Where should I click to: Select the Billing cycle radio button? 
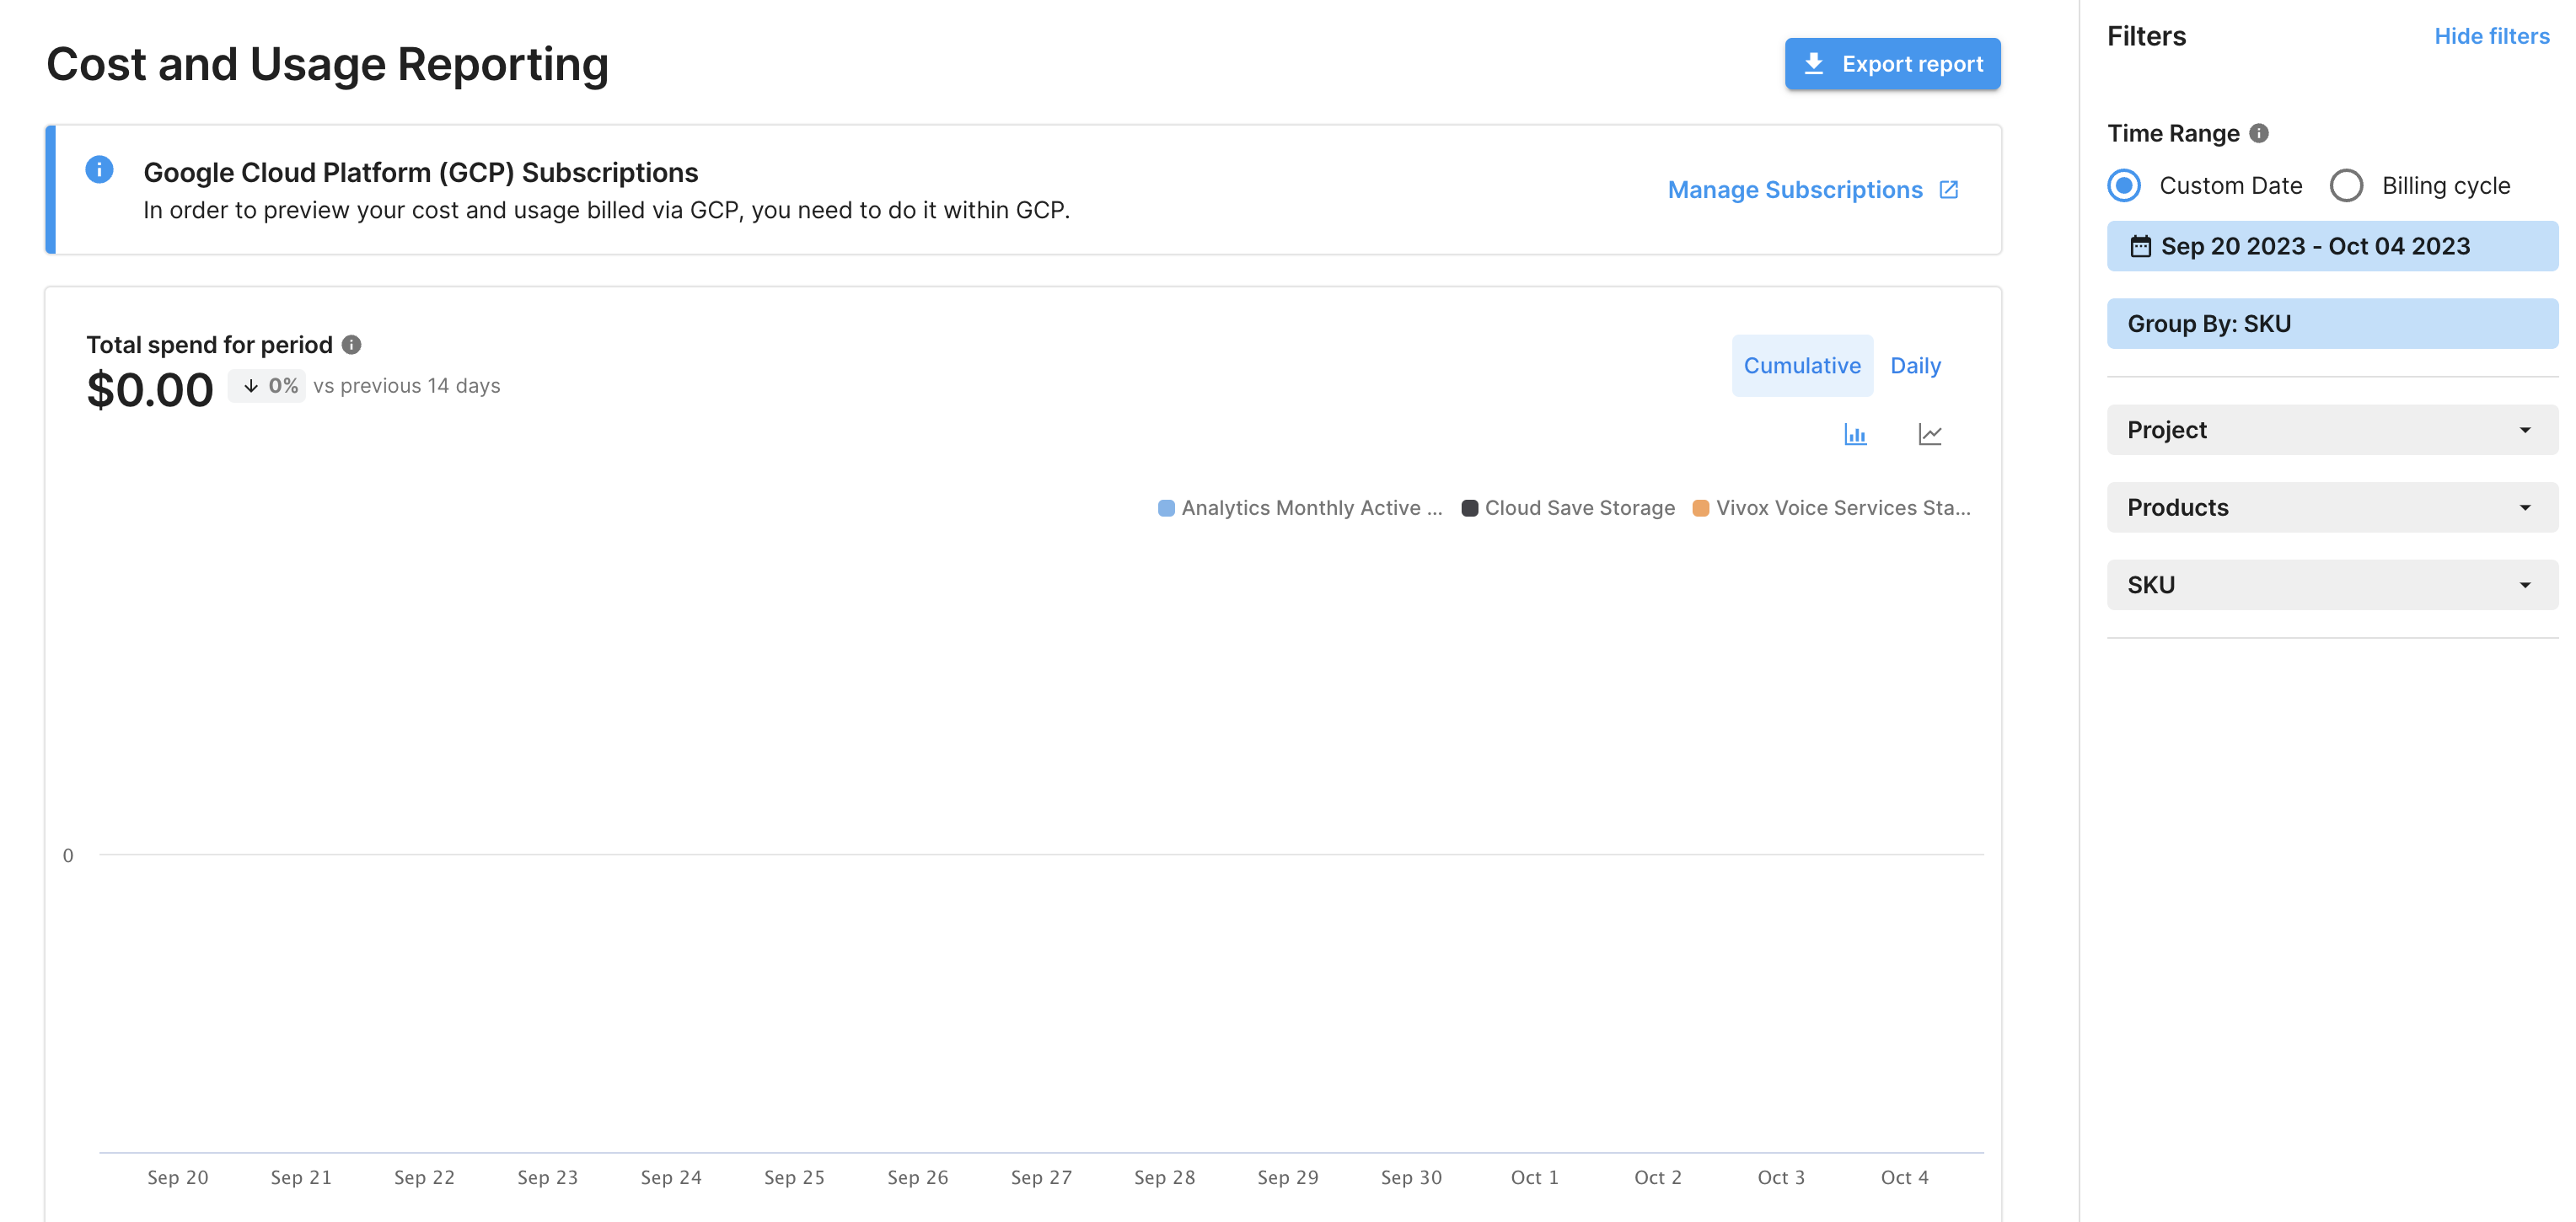click(x=2346, y=186)
